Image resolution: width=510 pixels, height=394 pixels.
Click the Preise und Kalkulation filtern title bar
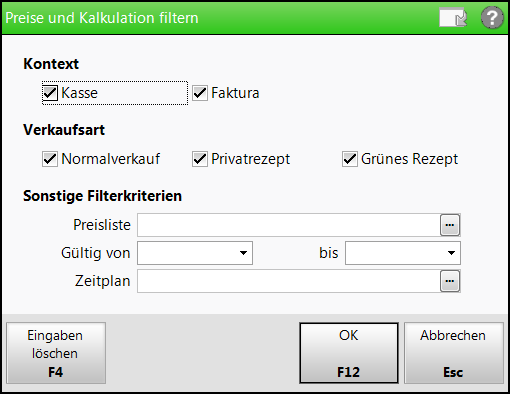tap(220, 18)
